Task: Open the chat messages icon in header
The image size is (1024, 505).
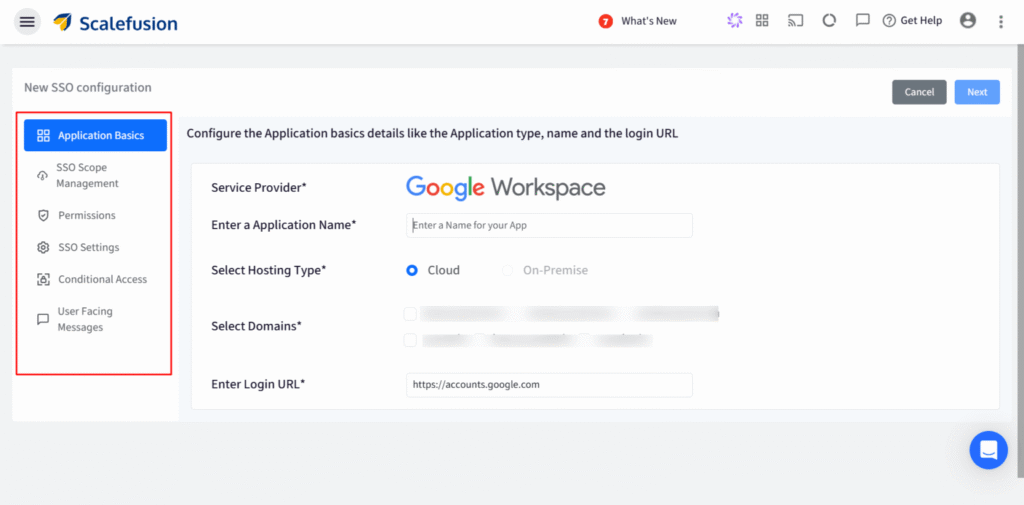Action: click(x=863, y=21)
